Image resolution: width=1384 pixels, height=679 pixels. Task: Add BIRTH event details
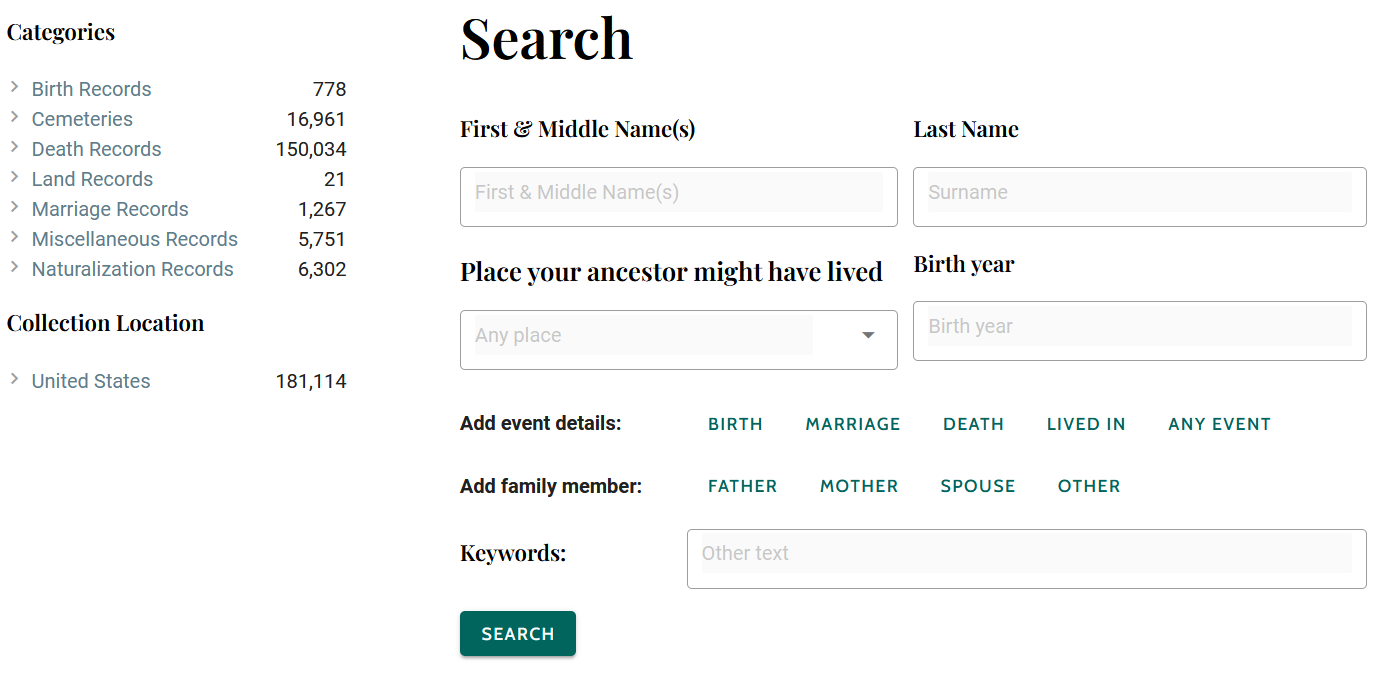click(x=735, y=424)
